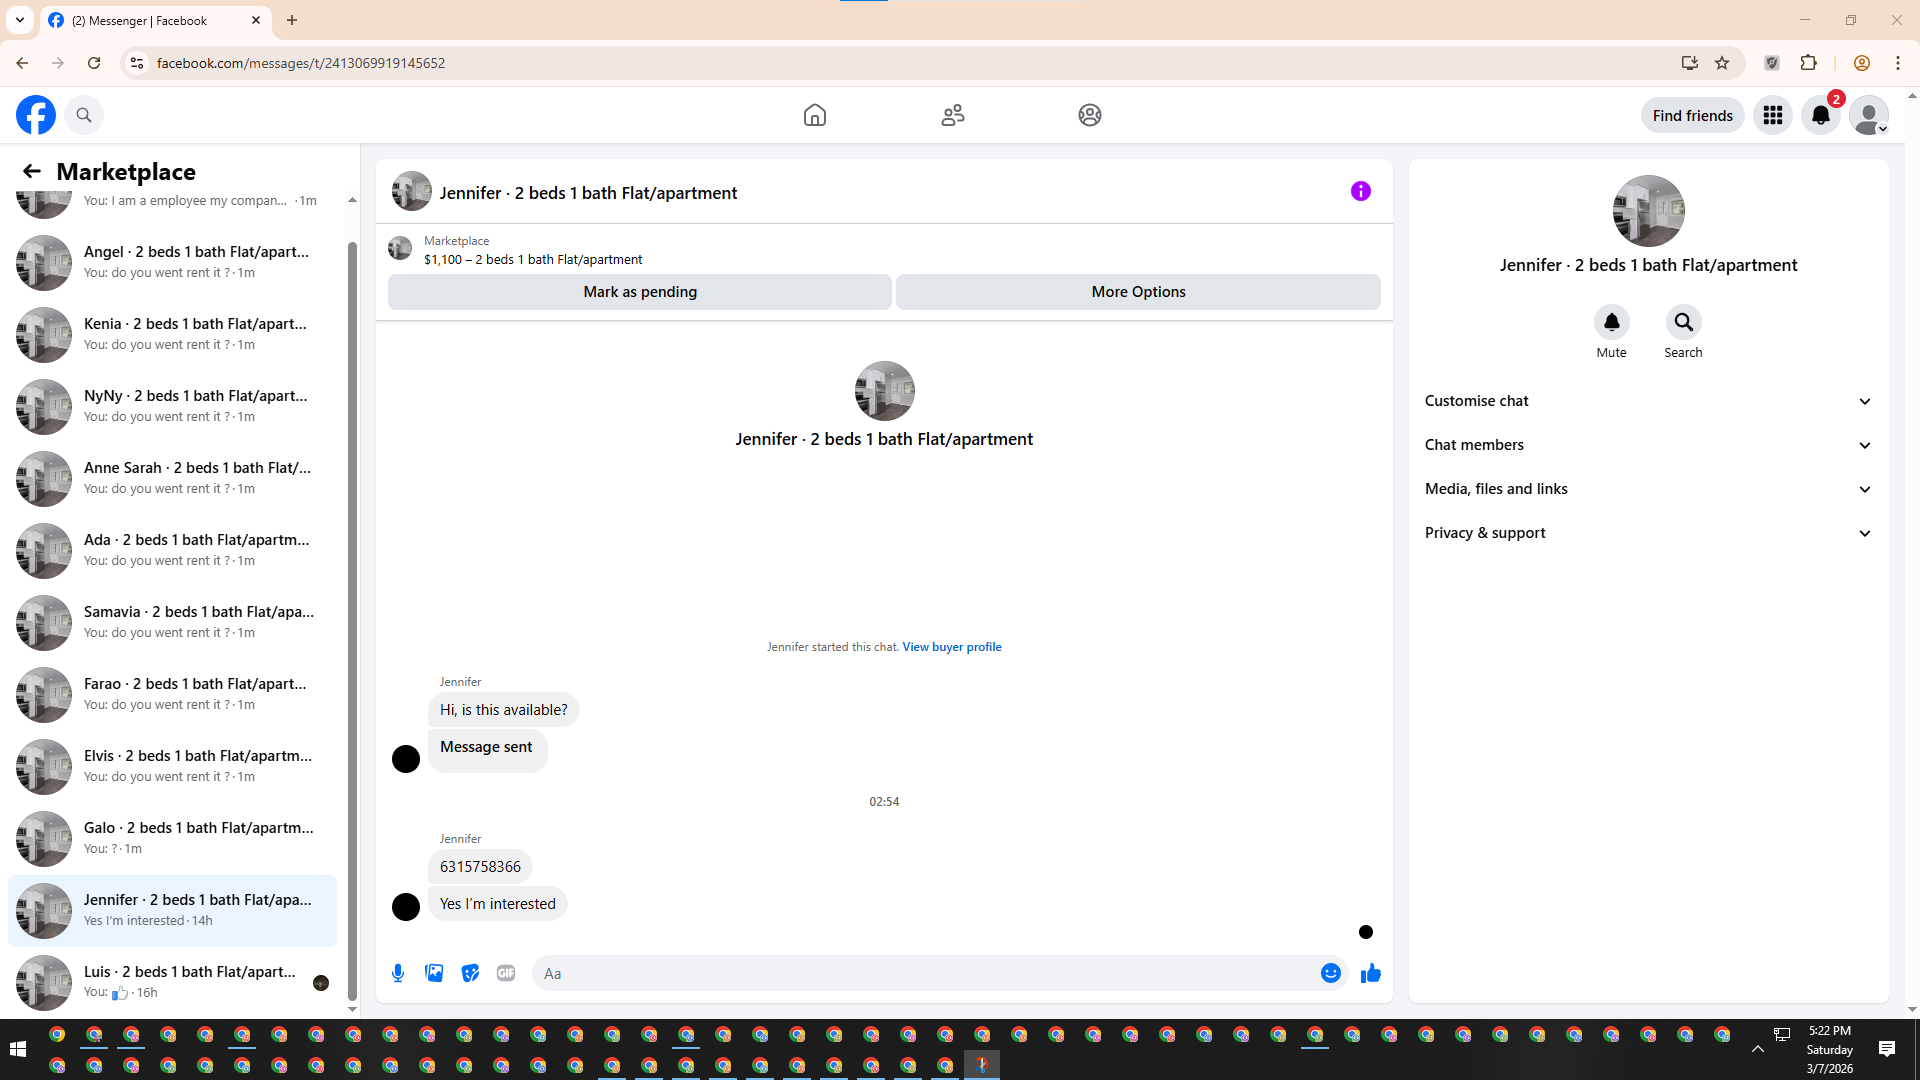This screenshot has height=1080, width=1920.
Task: Open Elvis's apartment conversation
Action: [x=172, y=766]
